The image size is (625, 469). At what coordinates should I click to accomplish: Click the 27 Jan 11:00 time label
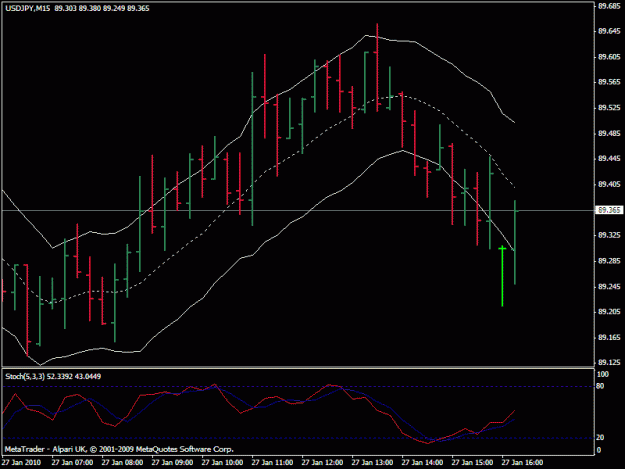(272, 463)
